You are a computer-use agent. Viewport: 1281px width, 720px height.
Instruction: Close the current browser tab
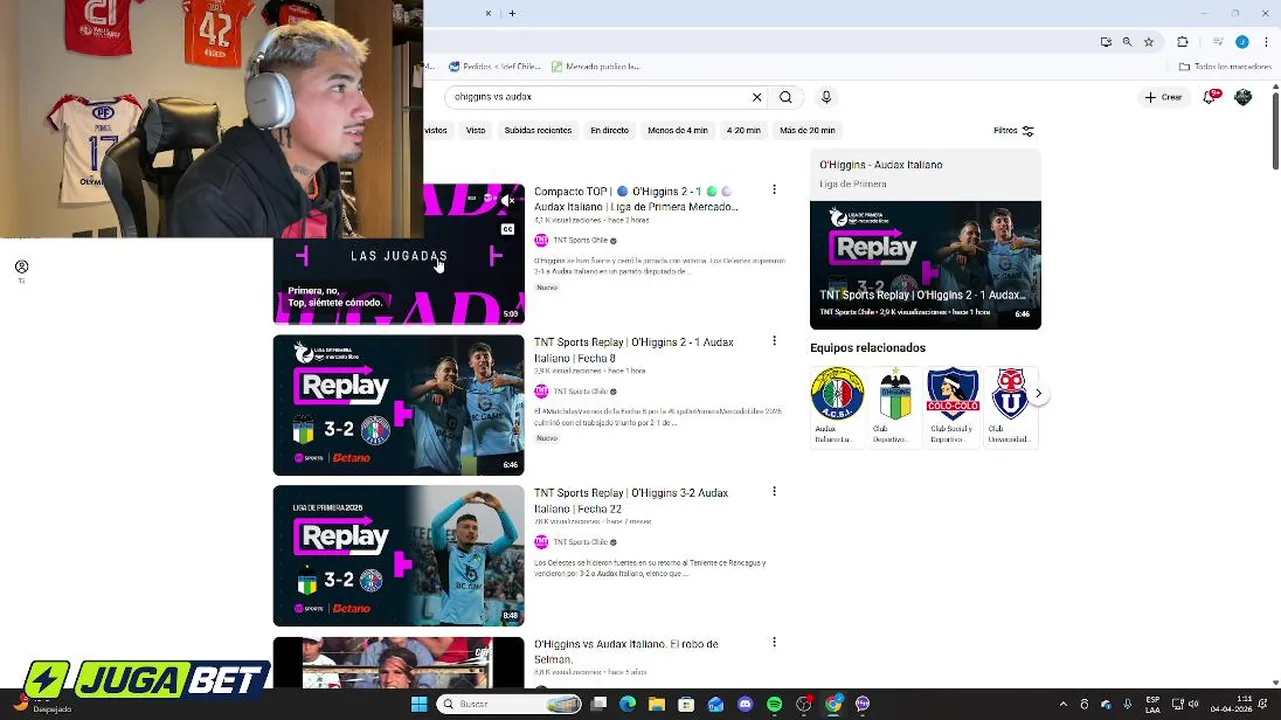point(489,13)
